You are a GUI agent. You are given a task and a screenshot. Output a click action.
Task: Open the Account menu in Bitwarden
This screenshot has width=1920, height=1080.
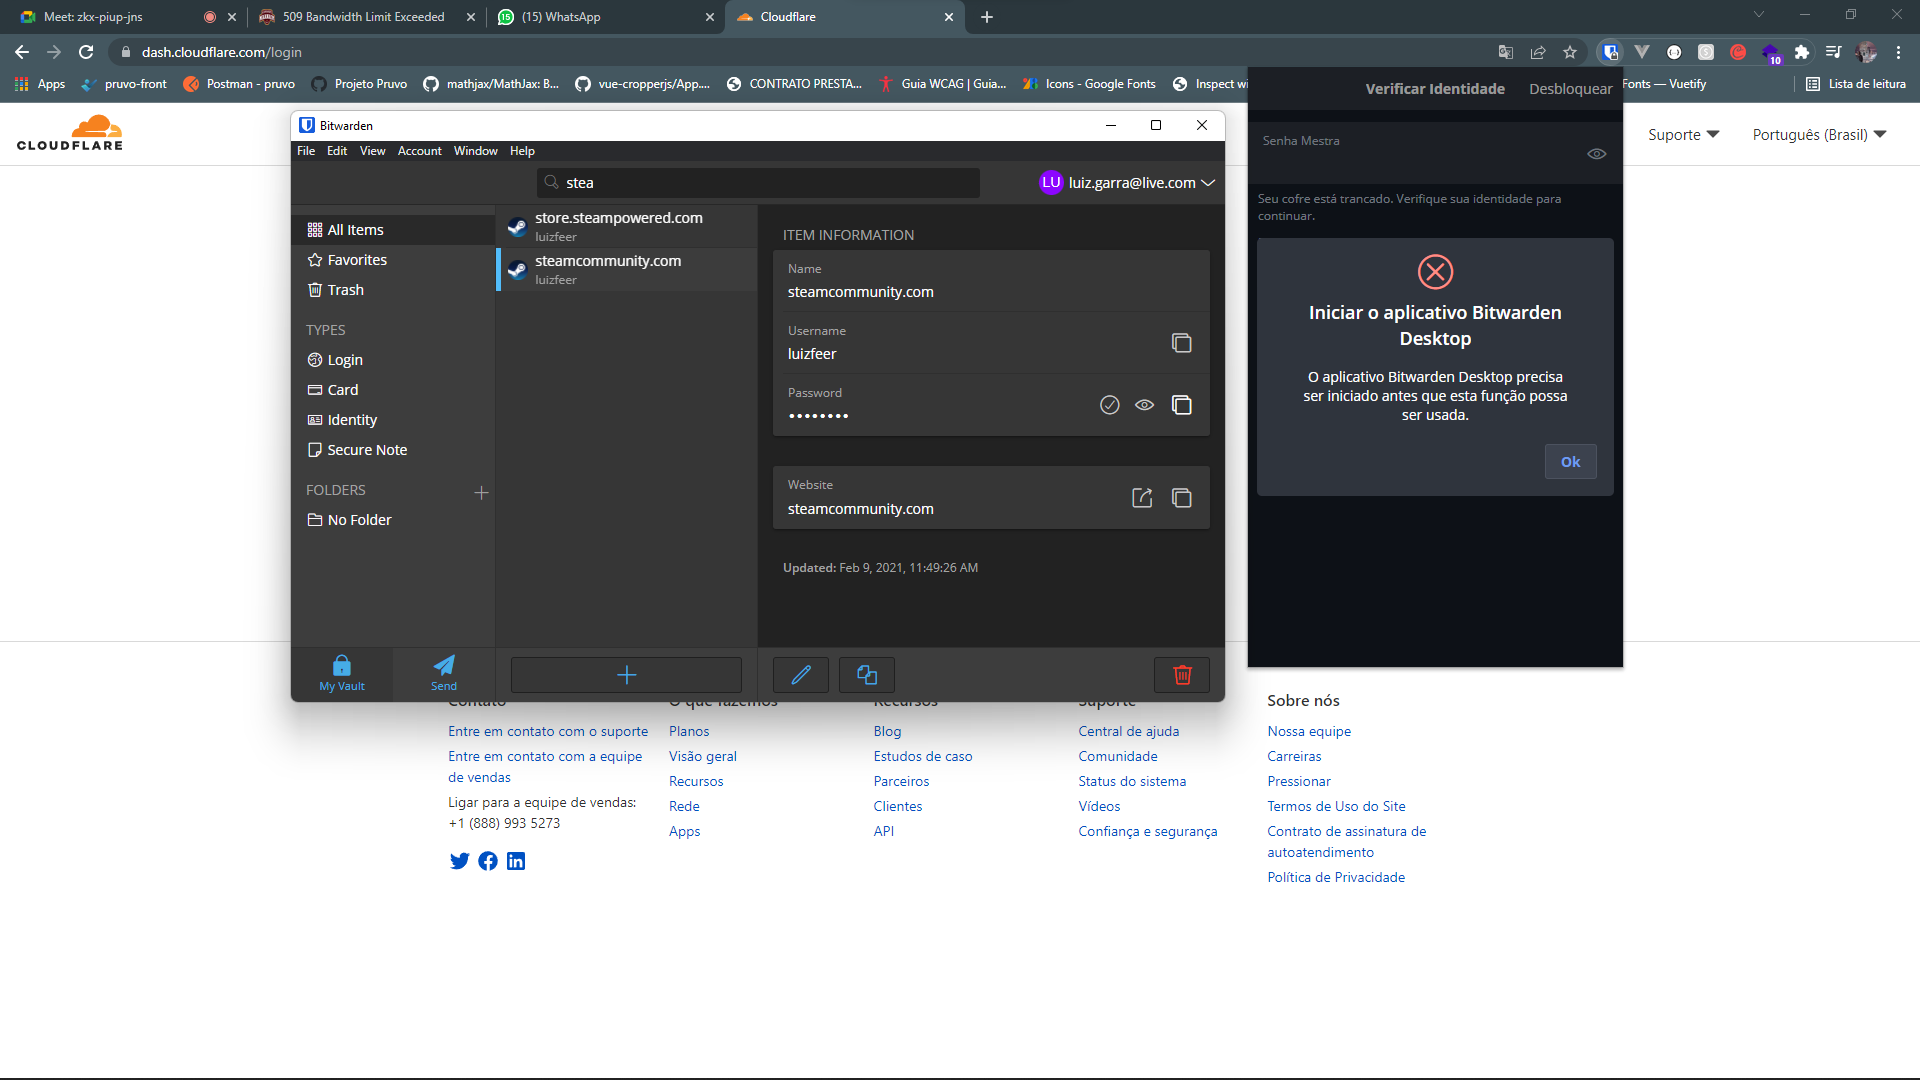(419, 151)
